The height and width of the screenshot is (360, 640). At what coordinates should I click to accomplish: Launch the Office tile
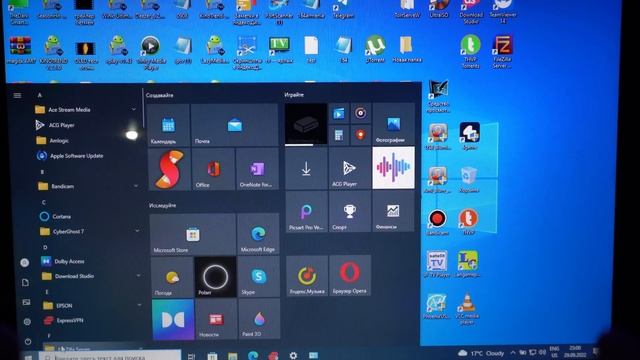[213, 169]
